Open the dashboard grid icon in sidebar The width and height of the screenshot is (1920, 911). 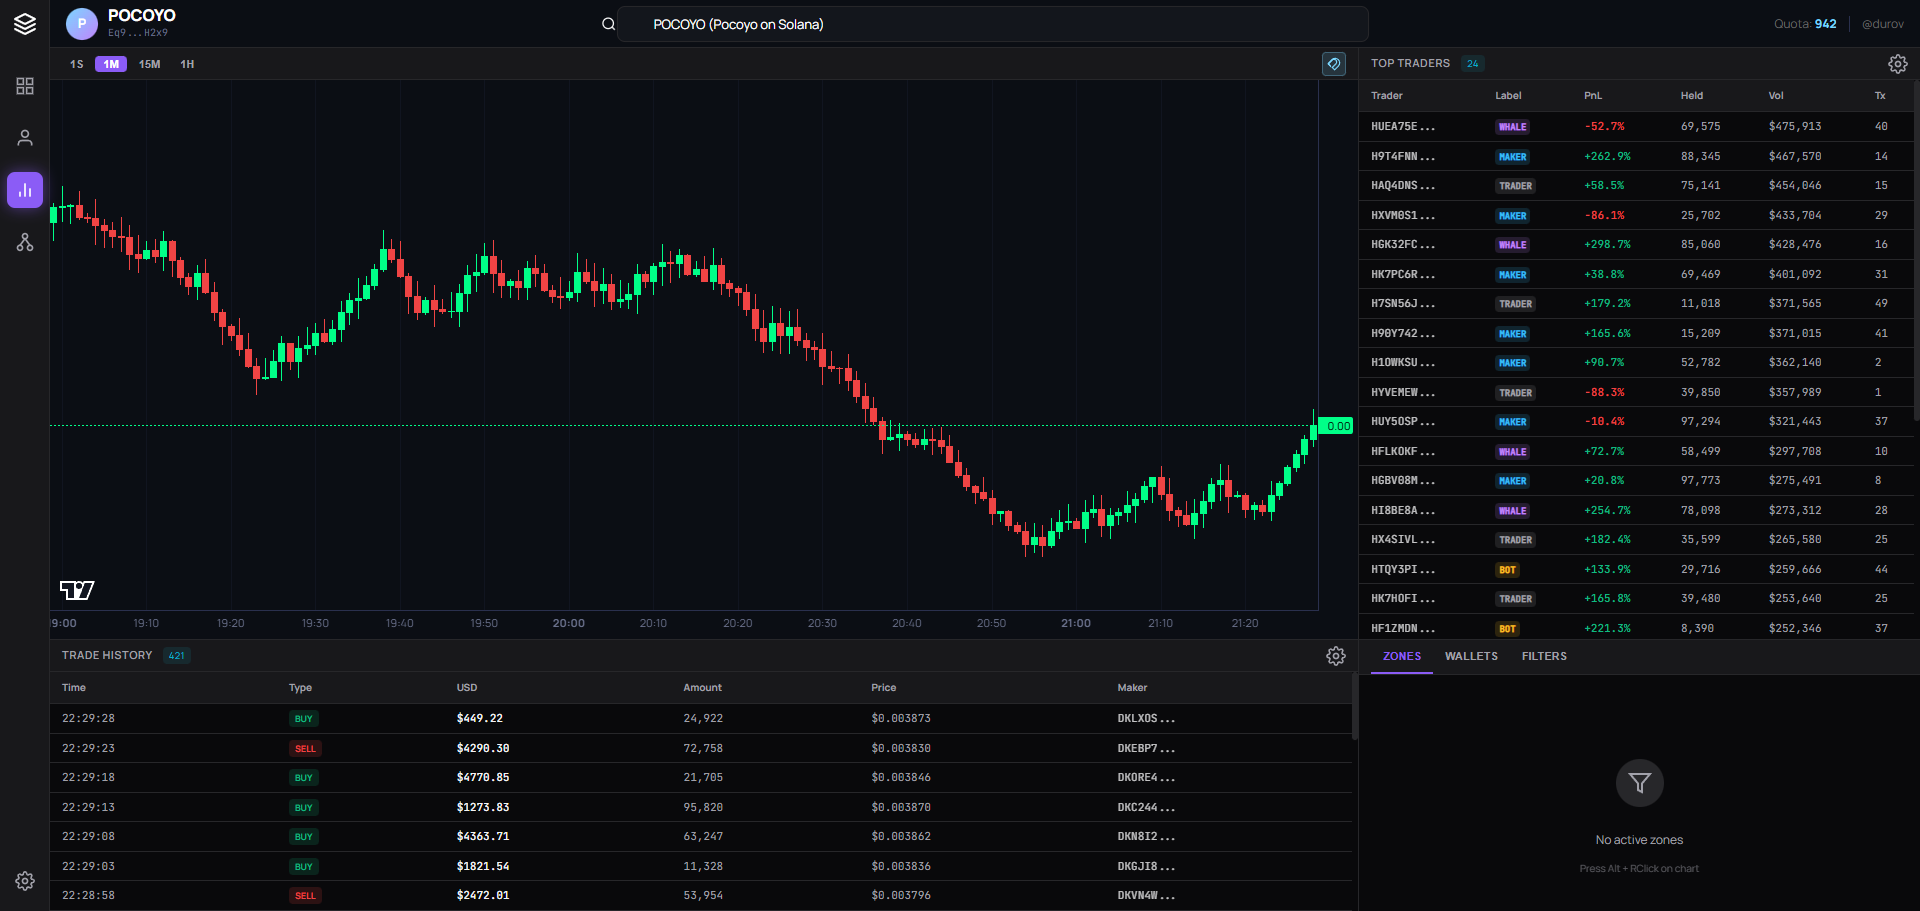click(x=25, y=87)
